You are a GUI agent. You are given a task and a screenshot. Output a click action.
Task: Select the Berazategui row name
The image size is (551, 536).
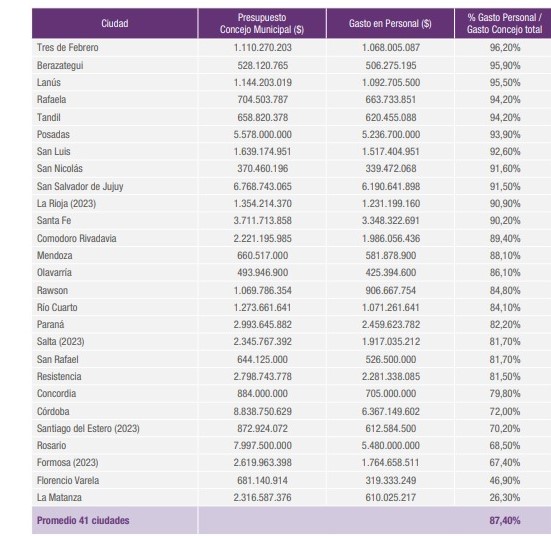coord(60,65)
